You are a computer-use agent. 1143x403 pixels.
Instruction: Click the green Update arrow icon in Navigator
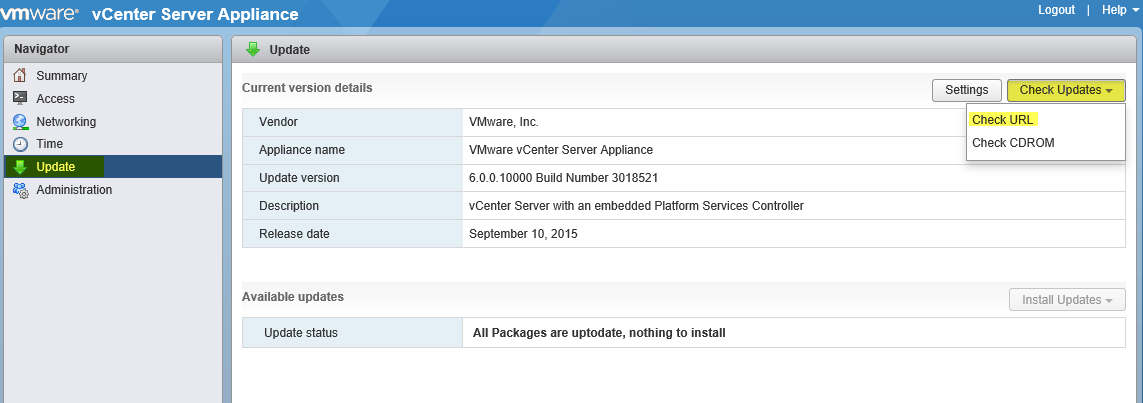pos(20,166)
